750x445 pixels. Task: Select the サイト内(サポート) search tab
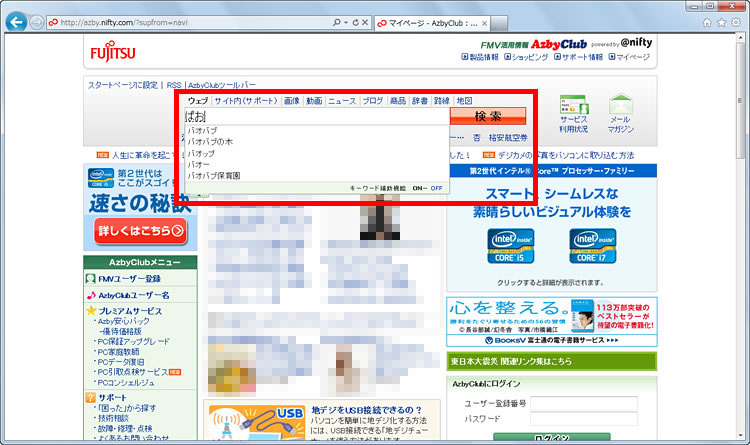point(246,100)
